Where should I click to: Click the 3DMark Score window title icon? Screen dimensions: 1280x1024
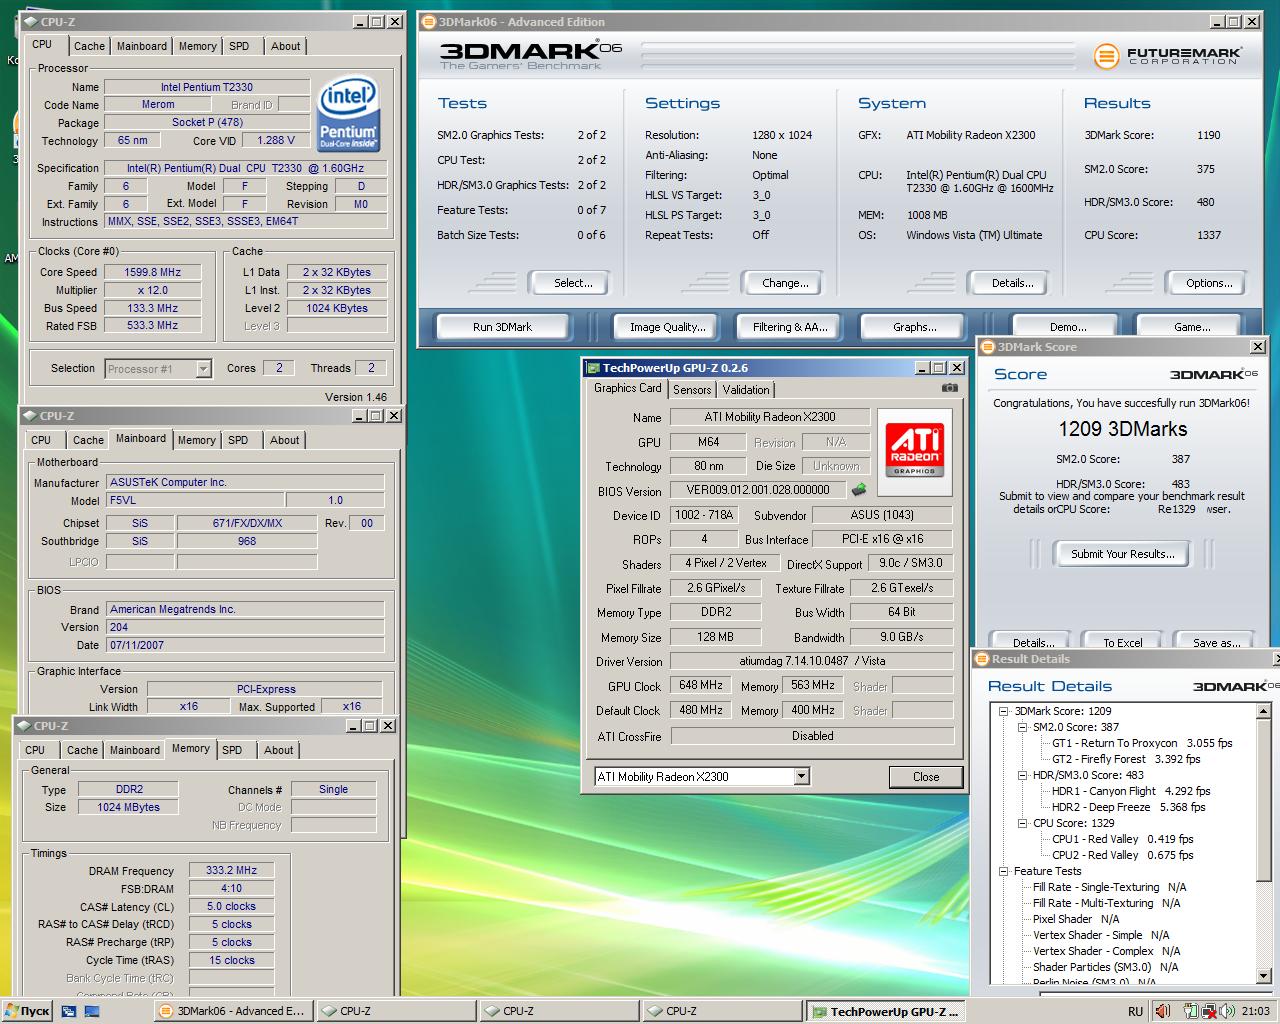tap(988, 347)
